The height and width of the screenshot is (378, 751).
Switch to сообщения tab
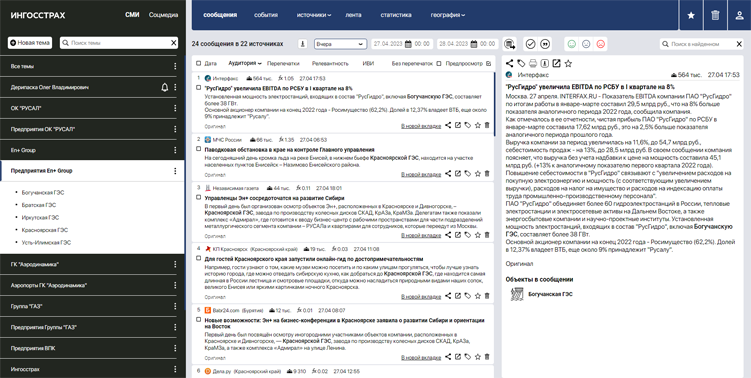[x=220, y=15]
